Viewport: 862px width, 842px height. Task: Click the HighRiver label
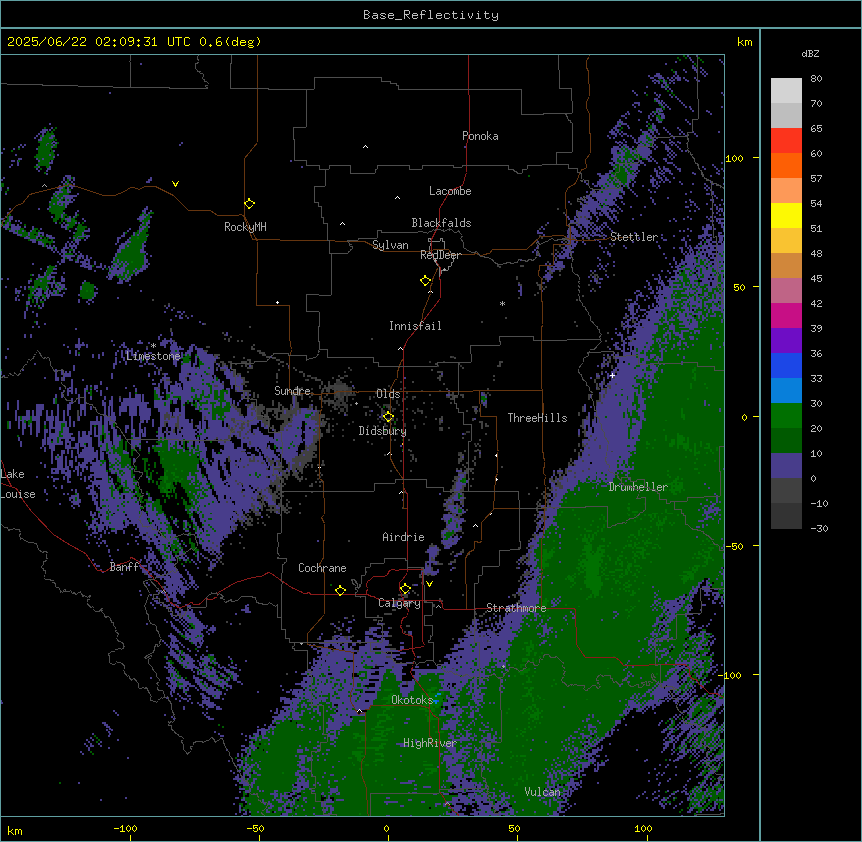tap(430, 743)
